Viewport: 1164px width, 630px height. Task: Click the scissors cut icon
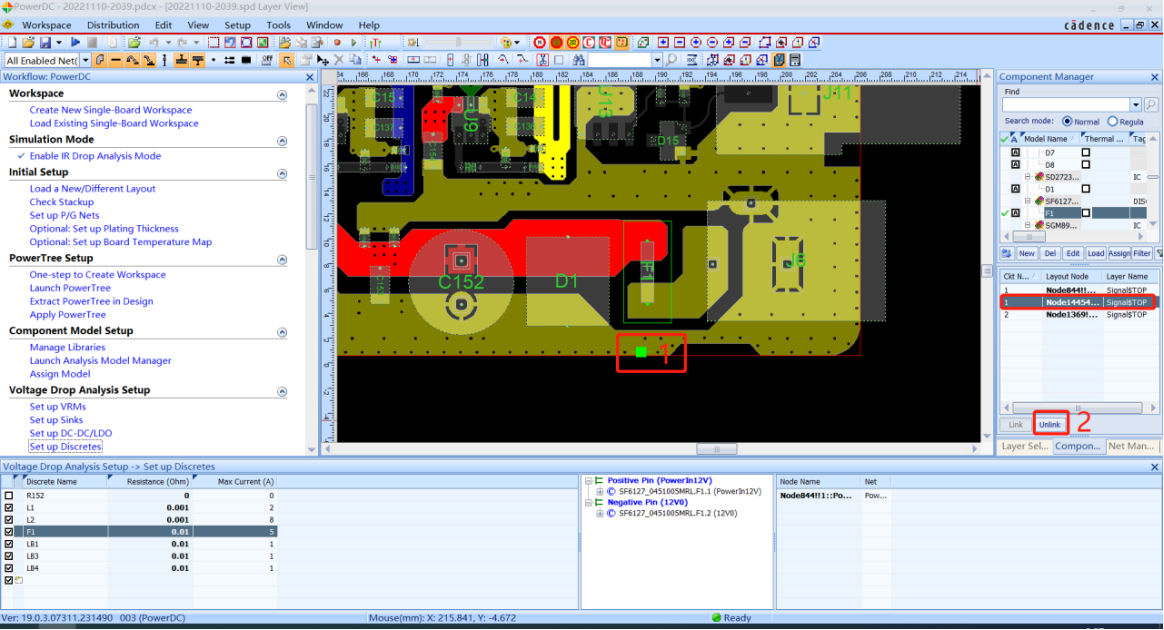click(543, 60)
